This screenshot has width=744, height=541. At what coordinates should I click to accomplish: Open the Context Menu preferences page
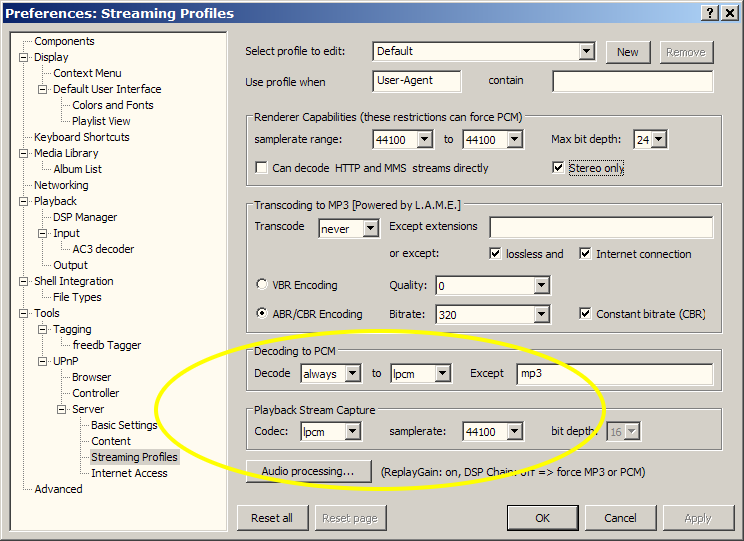(87, 73)
